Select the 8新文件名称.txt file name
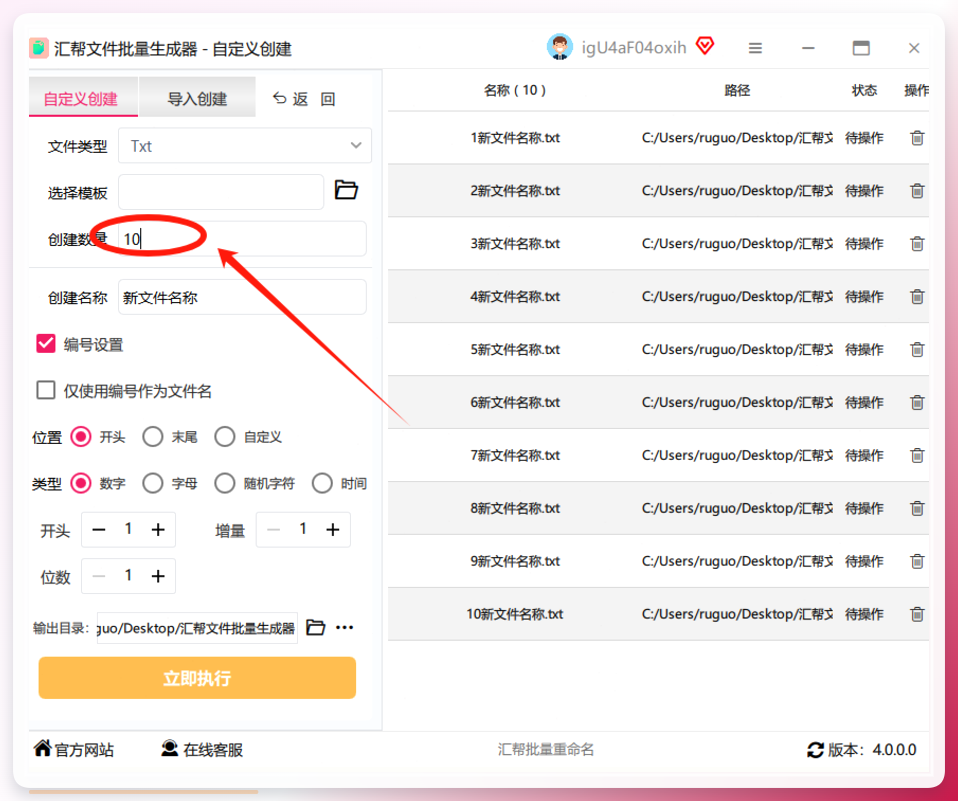This screenshot has width=958, height=801. (515, 508)
